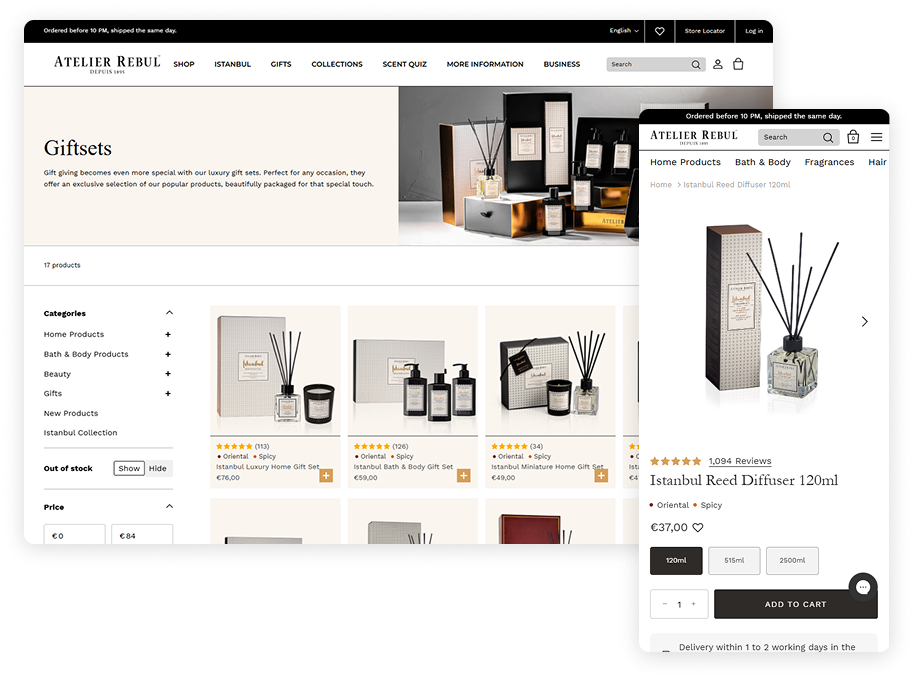
Task: Open the 1,094 Reviews link
Action: click(739, 461)
